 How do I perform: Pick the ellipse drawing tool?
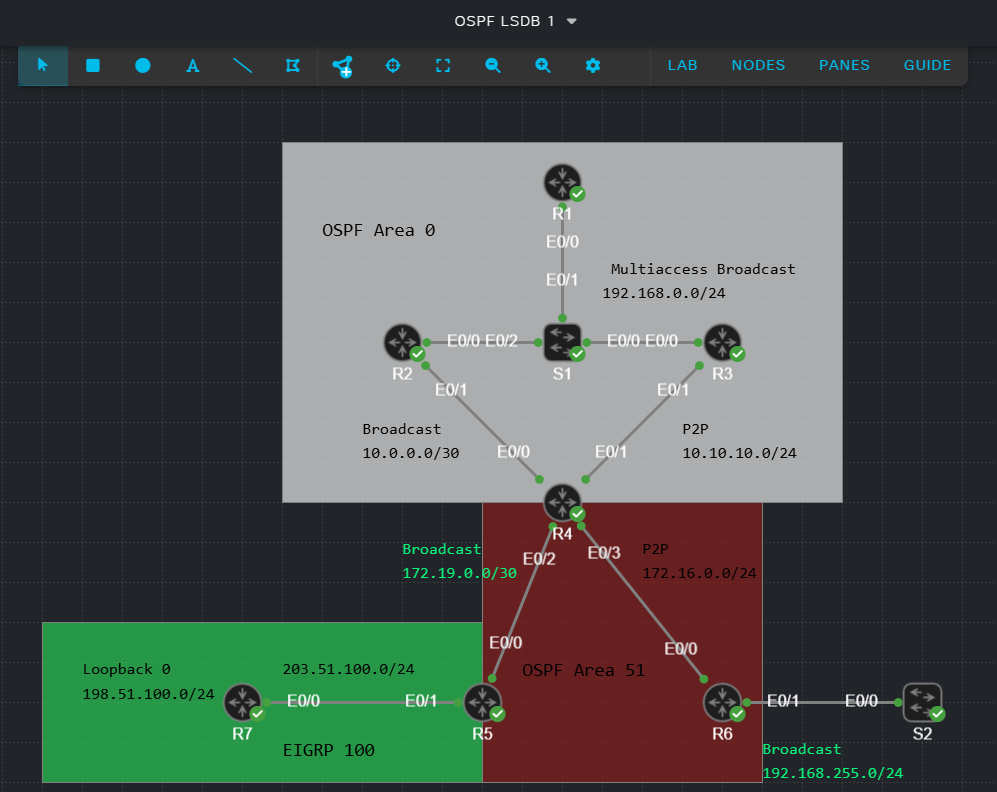[143, 66]
